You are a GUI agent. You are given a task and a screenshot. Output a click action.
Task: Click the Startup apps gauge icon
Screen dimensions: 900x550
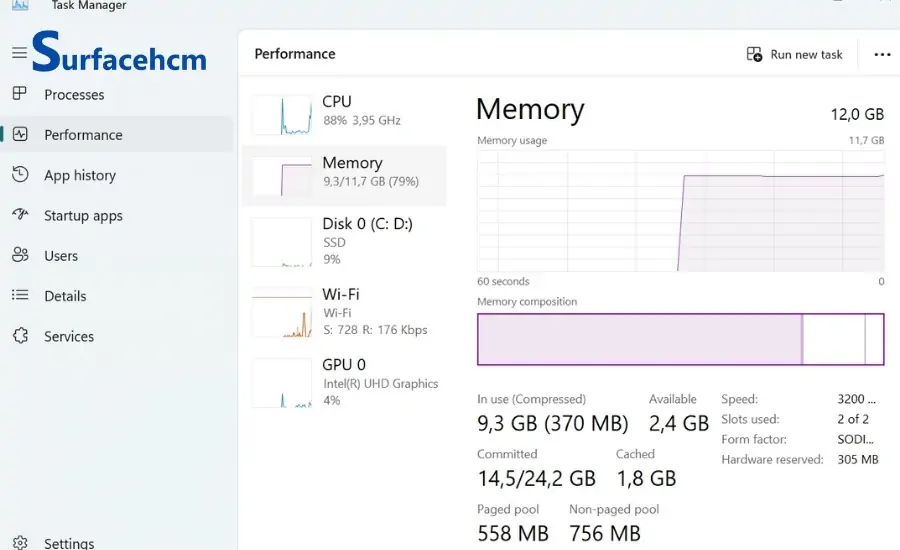20,215
